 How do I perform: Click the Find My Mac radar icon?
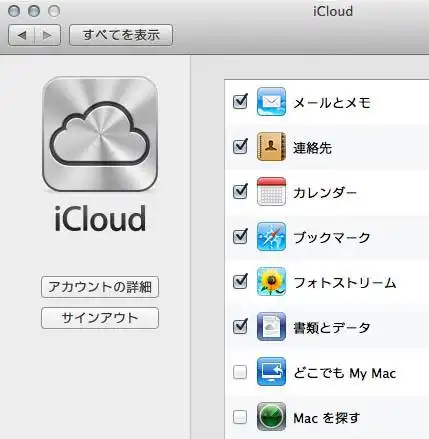271,417
